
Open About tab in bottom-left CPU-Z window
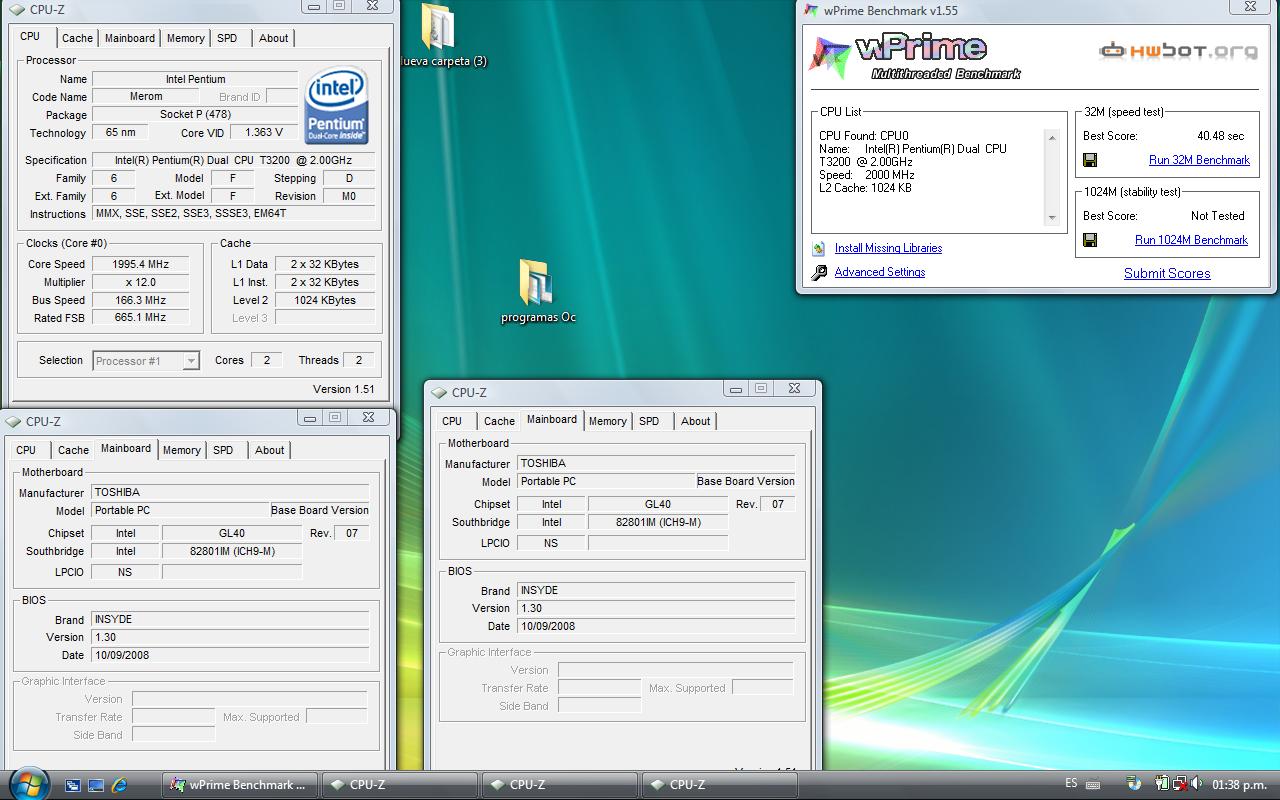tap(270, 450)
